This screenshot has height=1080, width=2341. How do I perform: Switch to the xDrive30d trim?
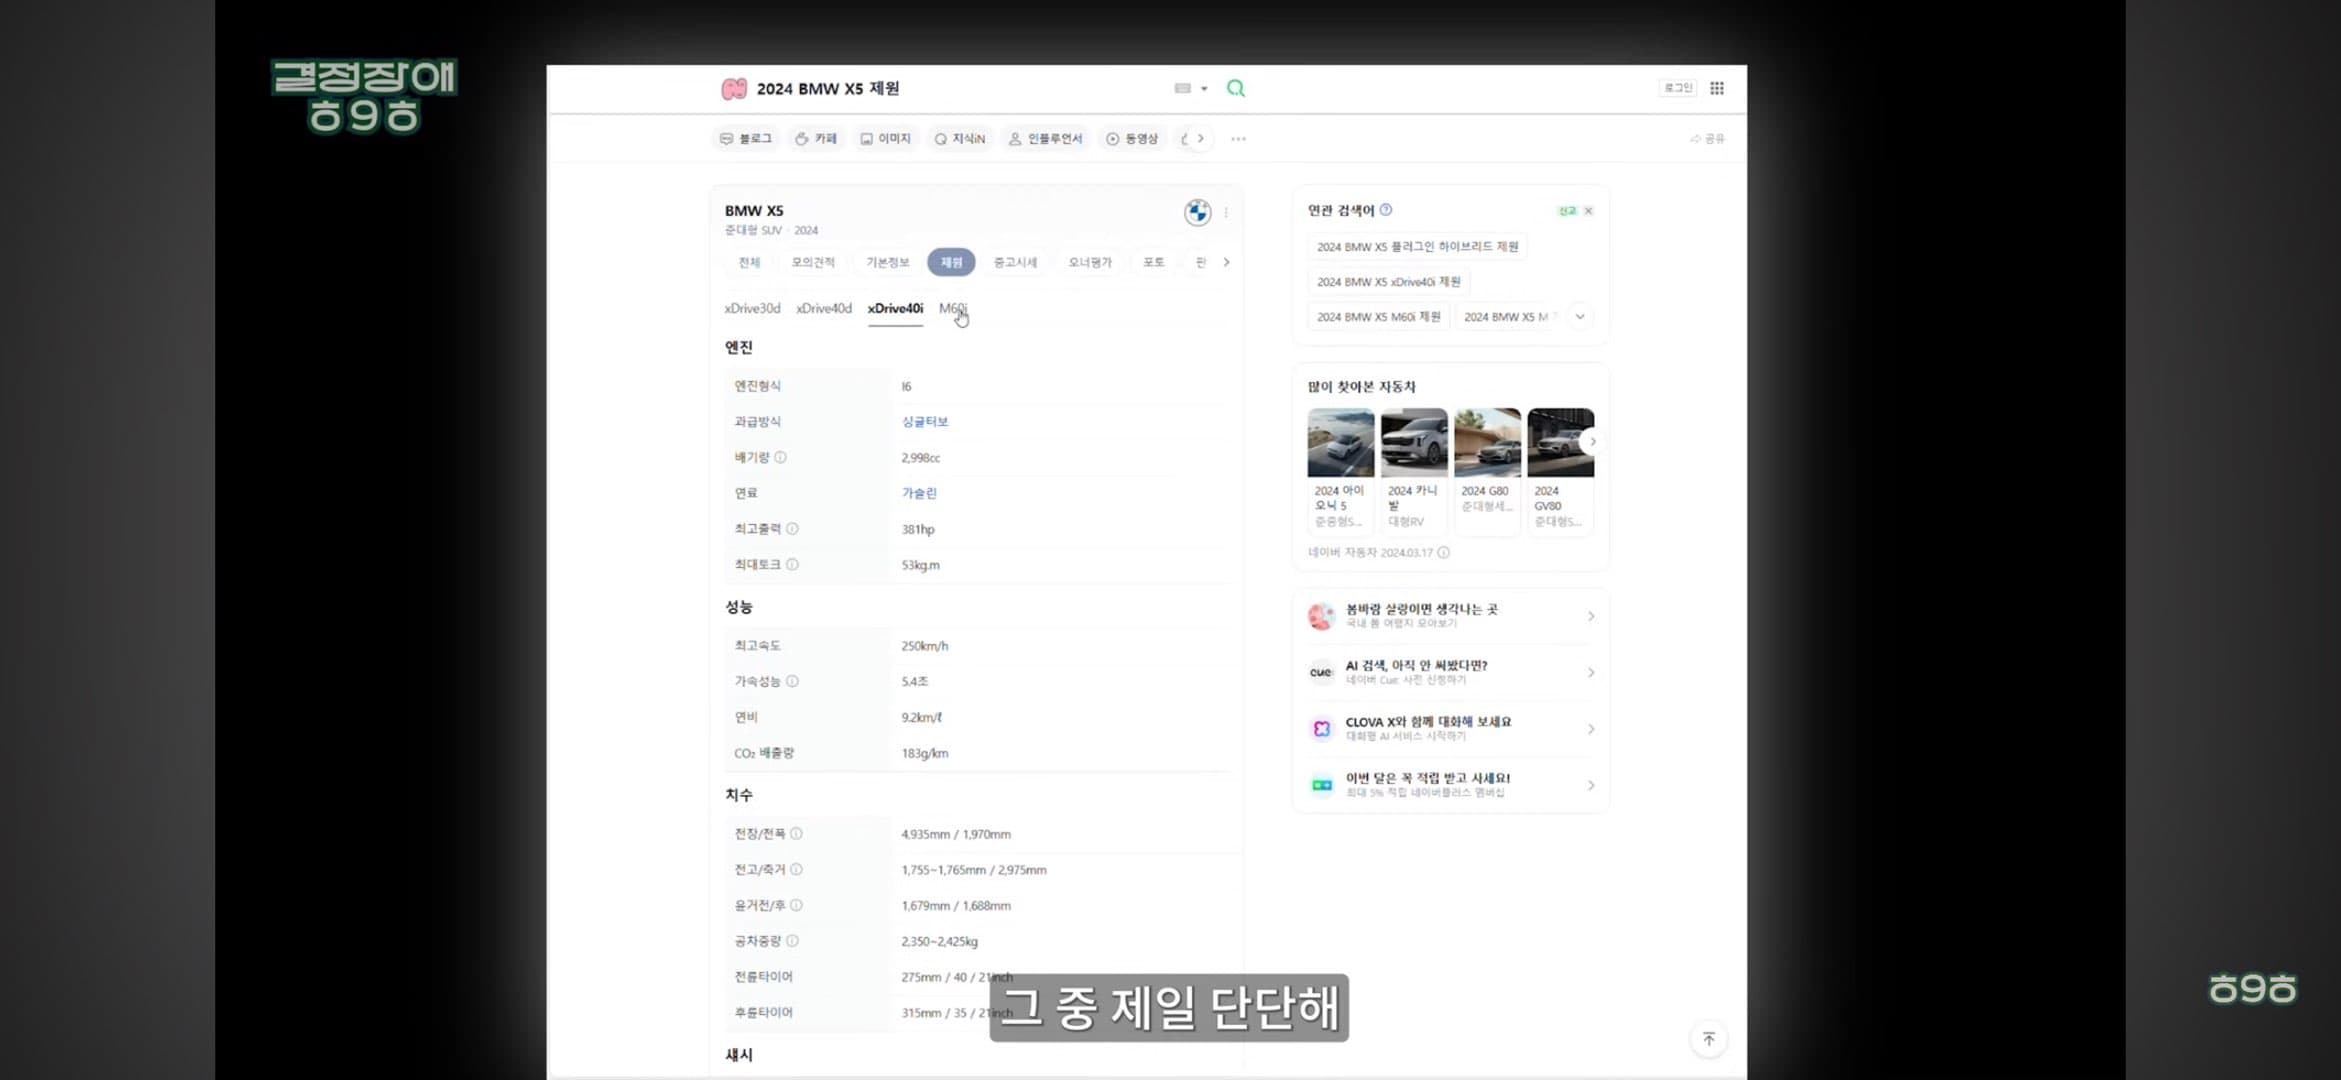(752, 309)
